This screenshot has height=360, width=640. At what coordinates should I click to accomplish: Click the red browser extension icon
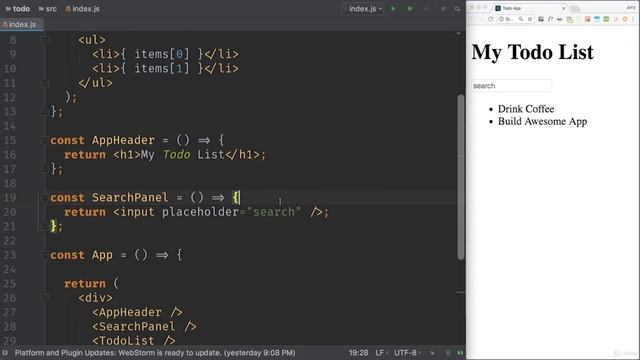click(x=588, y=19)
